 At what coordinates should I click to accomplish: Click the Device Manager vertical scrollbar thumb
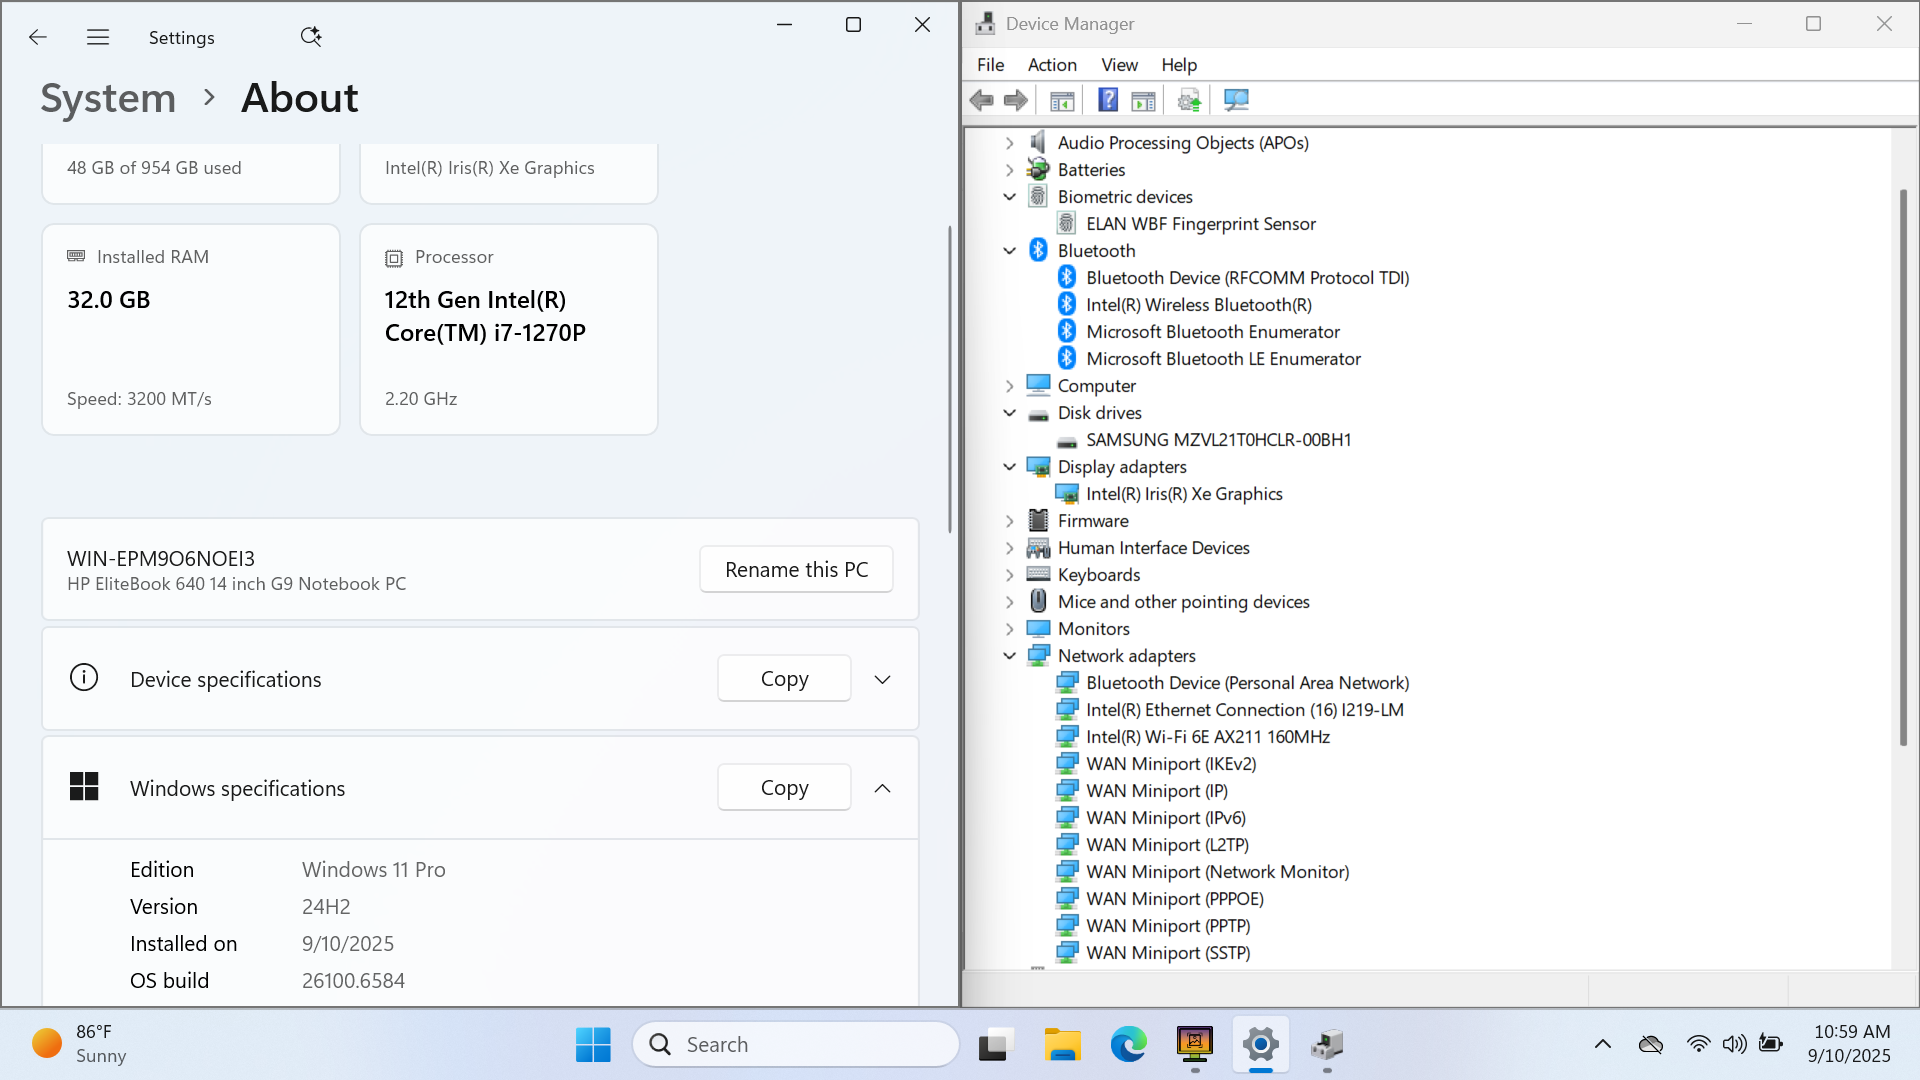pyautogui.click(x=1903, y=465)
